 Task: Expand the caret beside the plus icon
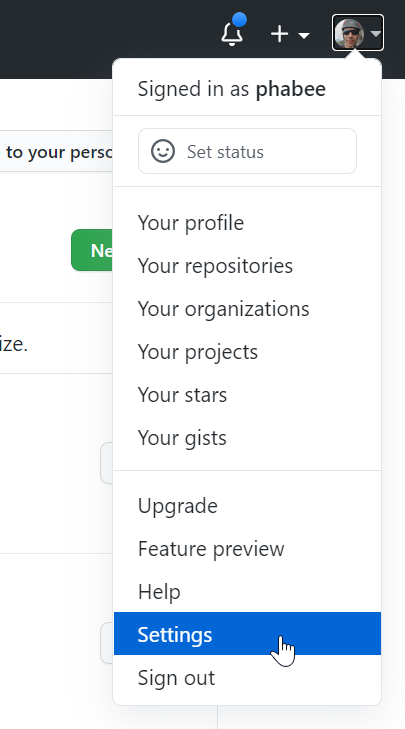click(304, 35)
